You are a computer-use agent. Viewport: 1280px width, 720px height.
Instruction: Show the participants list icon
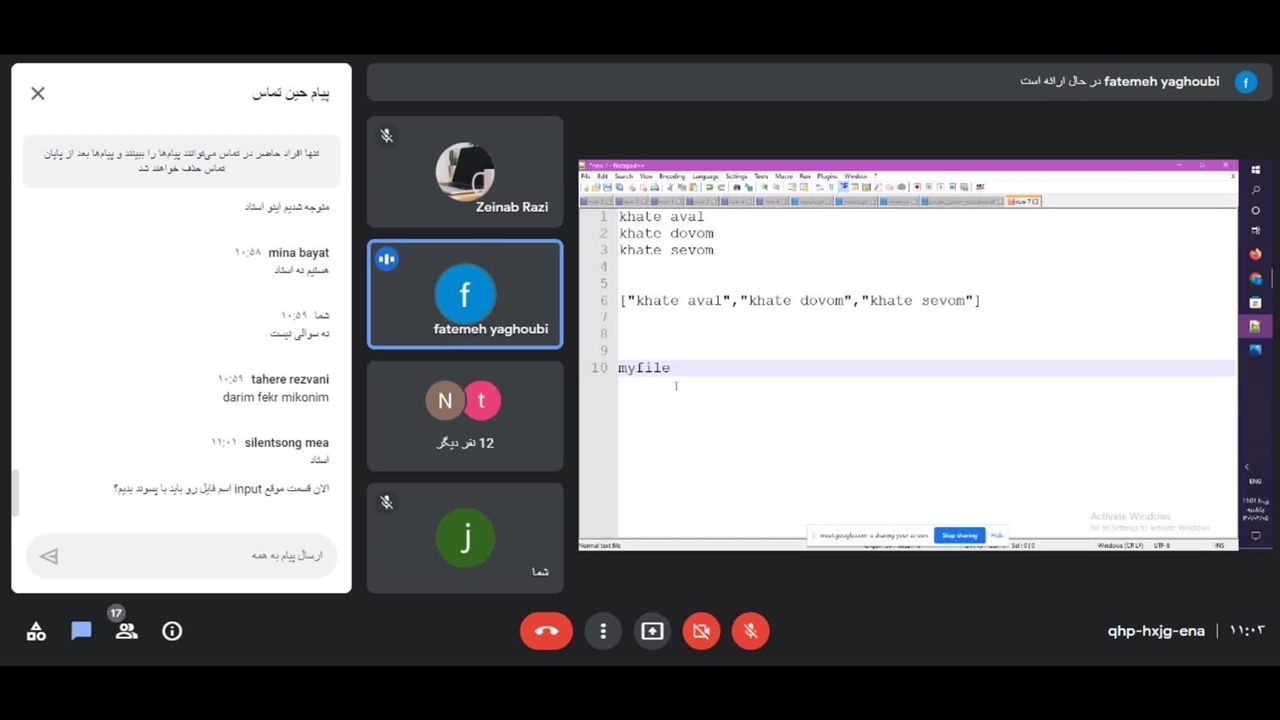tap(126, 631)
